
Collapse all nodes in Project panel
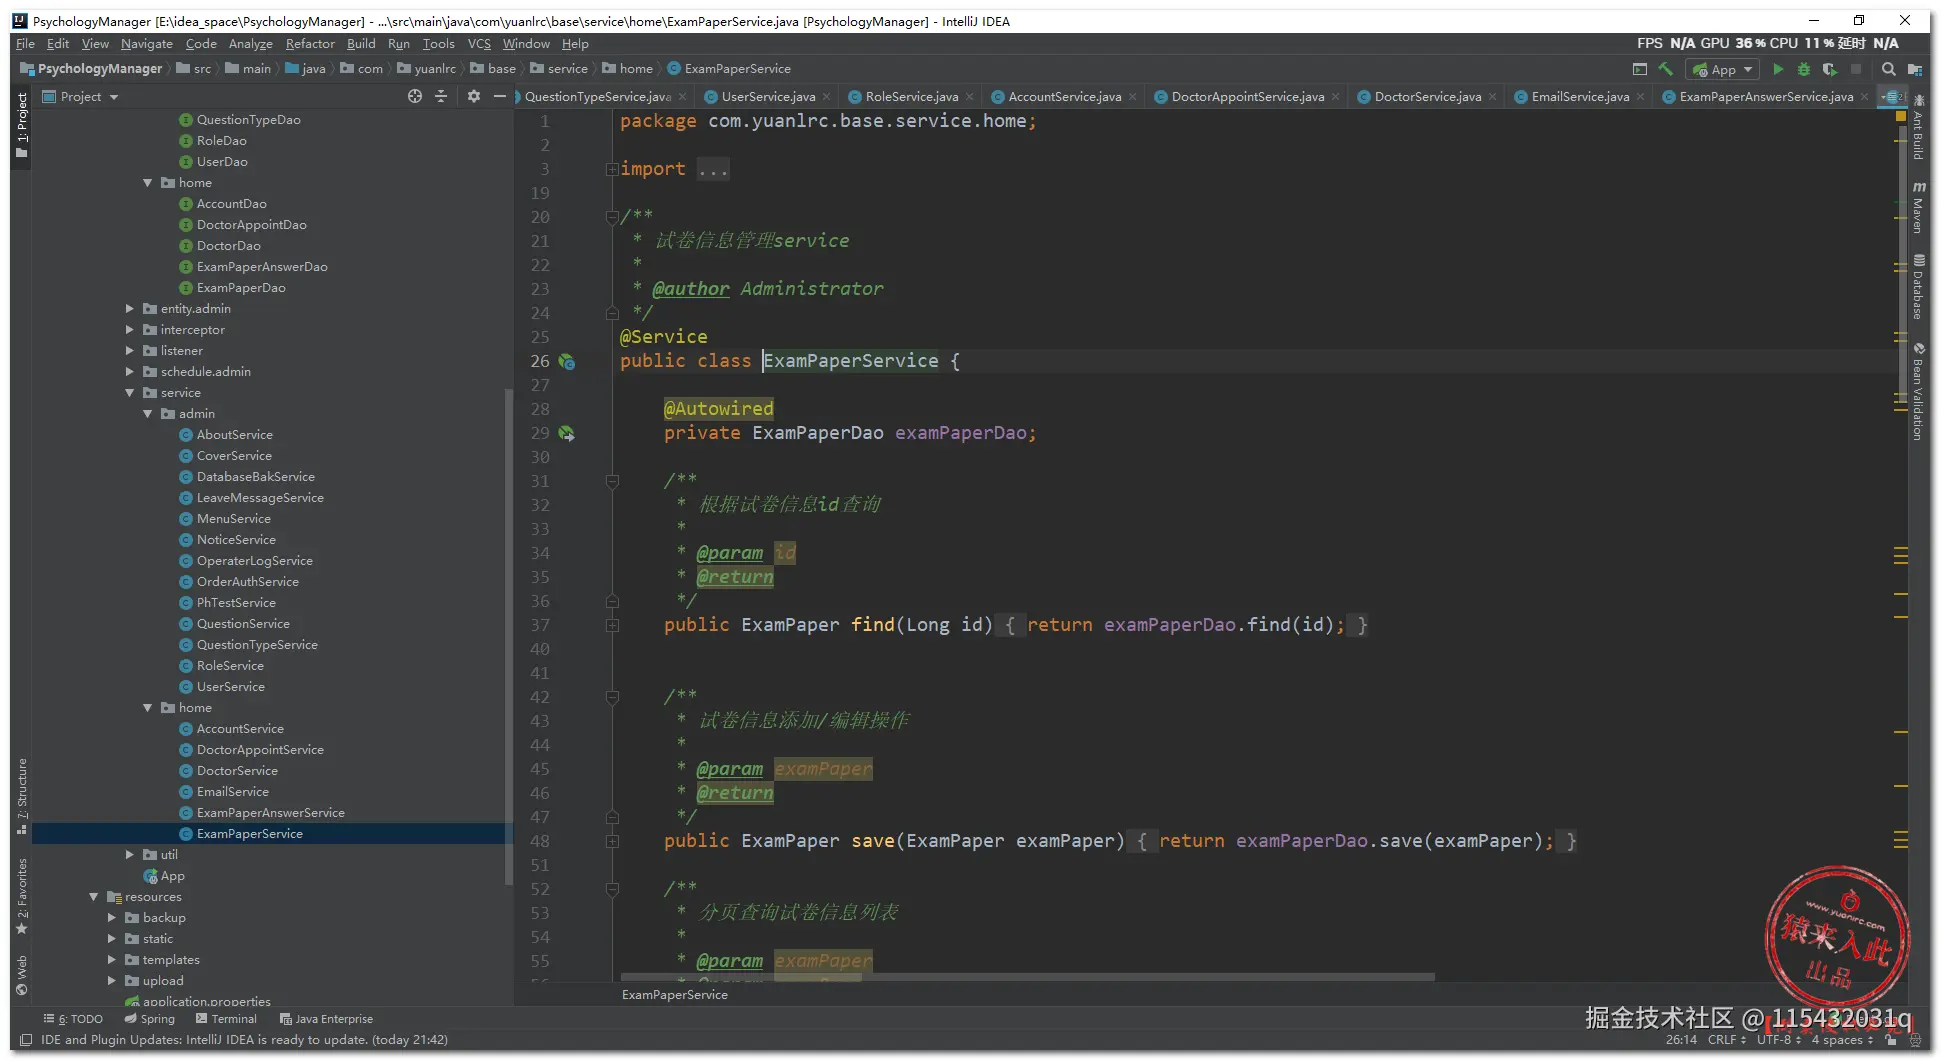click(441, 96)
